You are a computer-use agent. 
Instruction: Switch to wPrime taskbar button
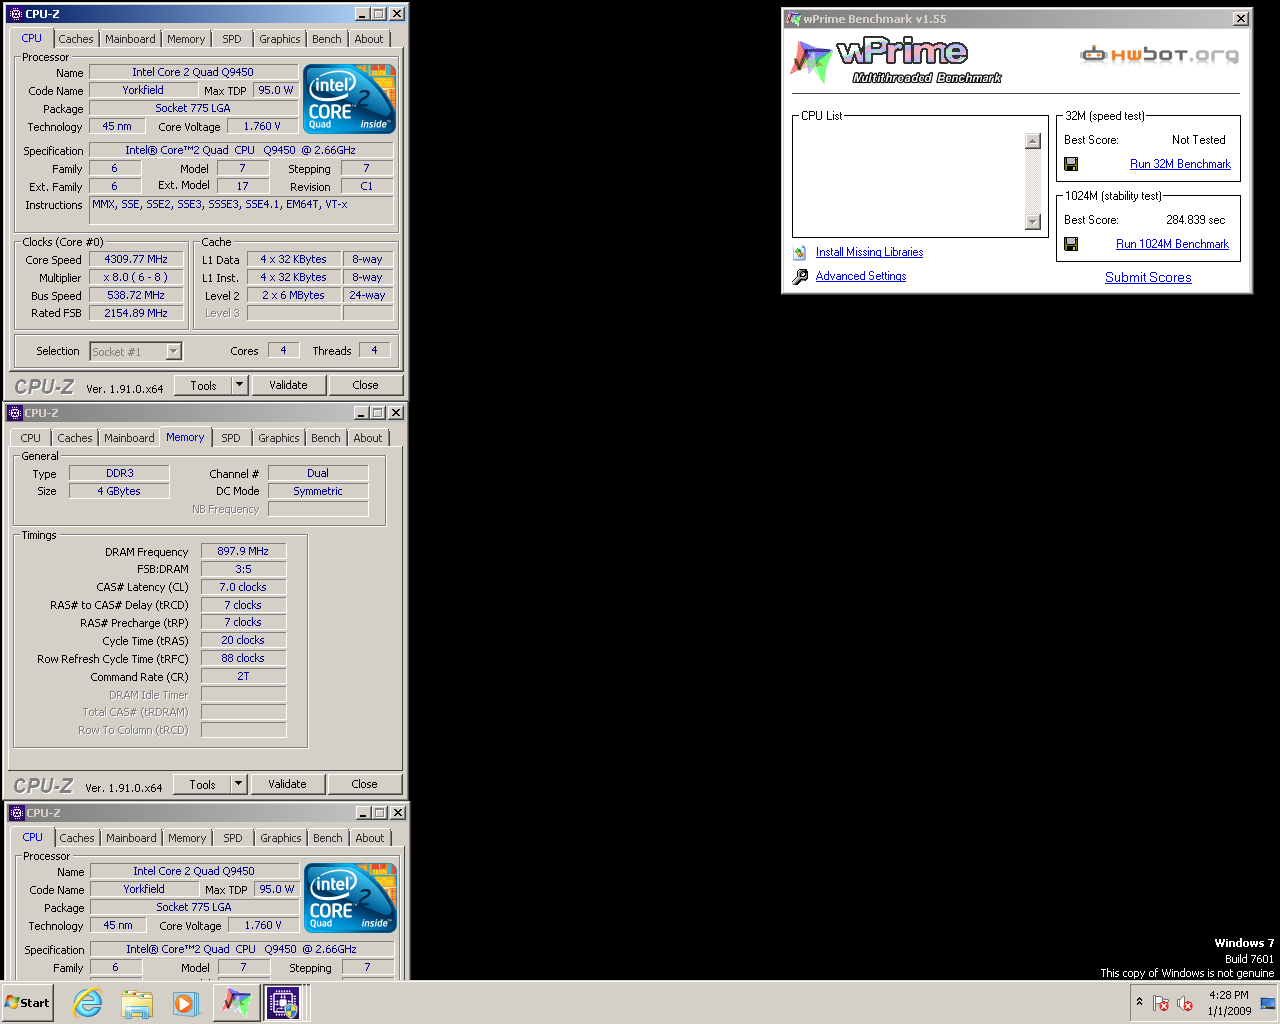tap(236, 1003)
